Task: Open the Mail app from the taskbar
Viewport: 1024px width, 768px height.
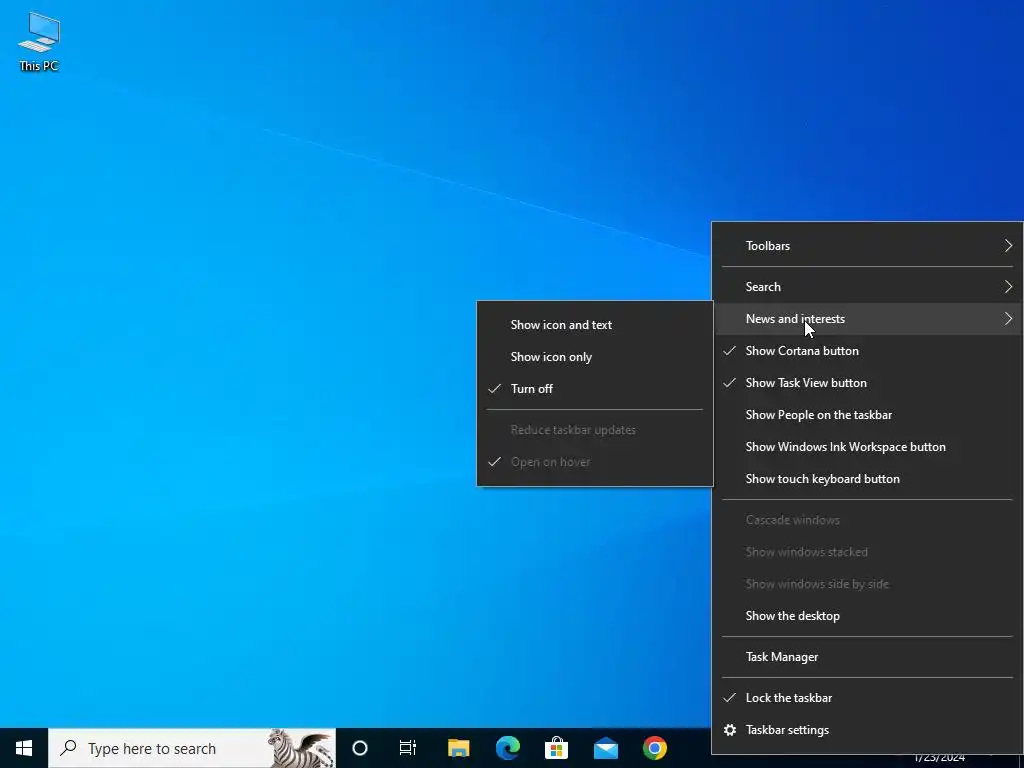Action: 605,748
